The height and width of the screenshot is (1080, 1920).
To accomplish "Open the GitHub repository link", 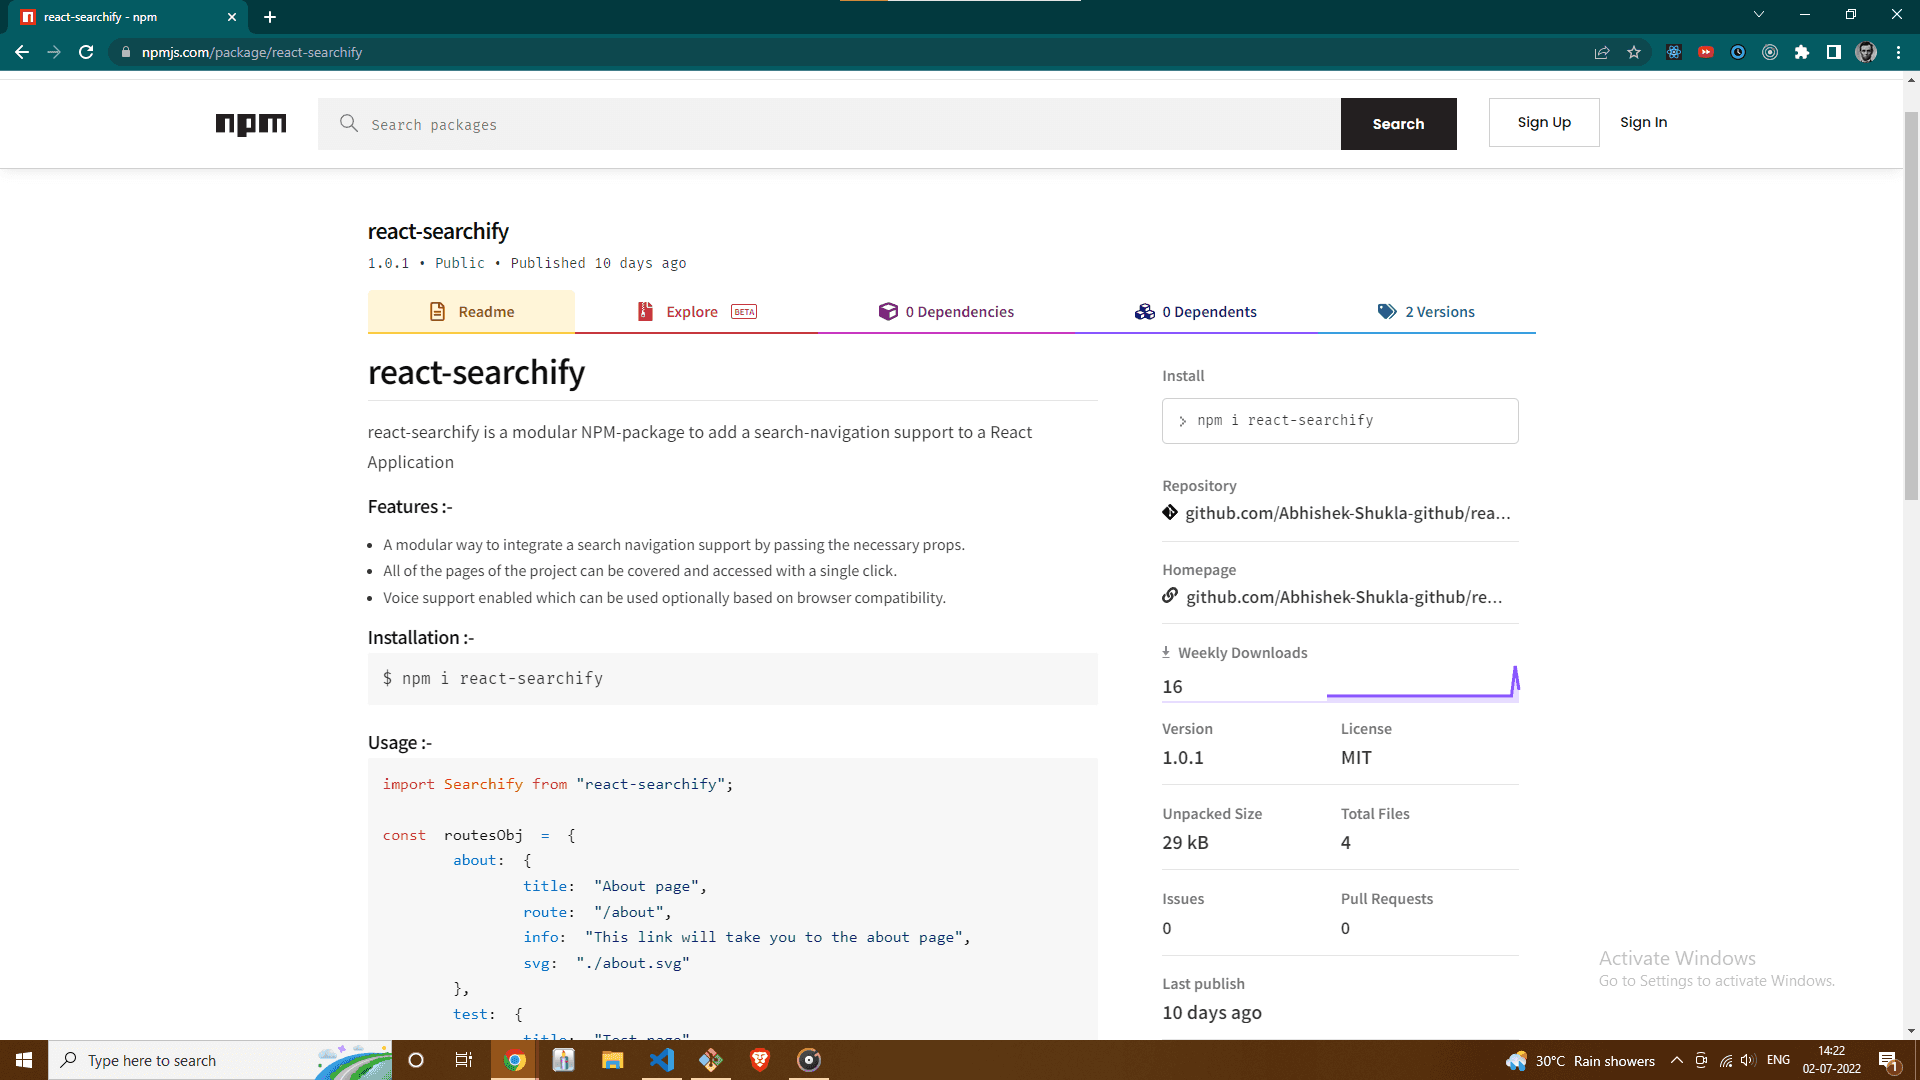I will 1347,513.
